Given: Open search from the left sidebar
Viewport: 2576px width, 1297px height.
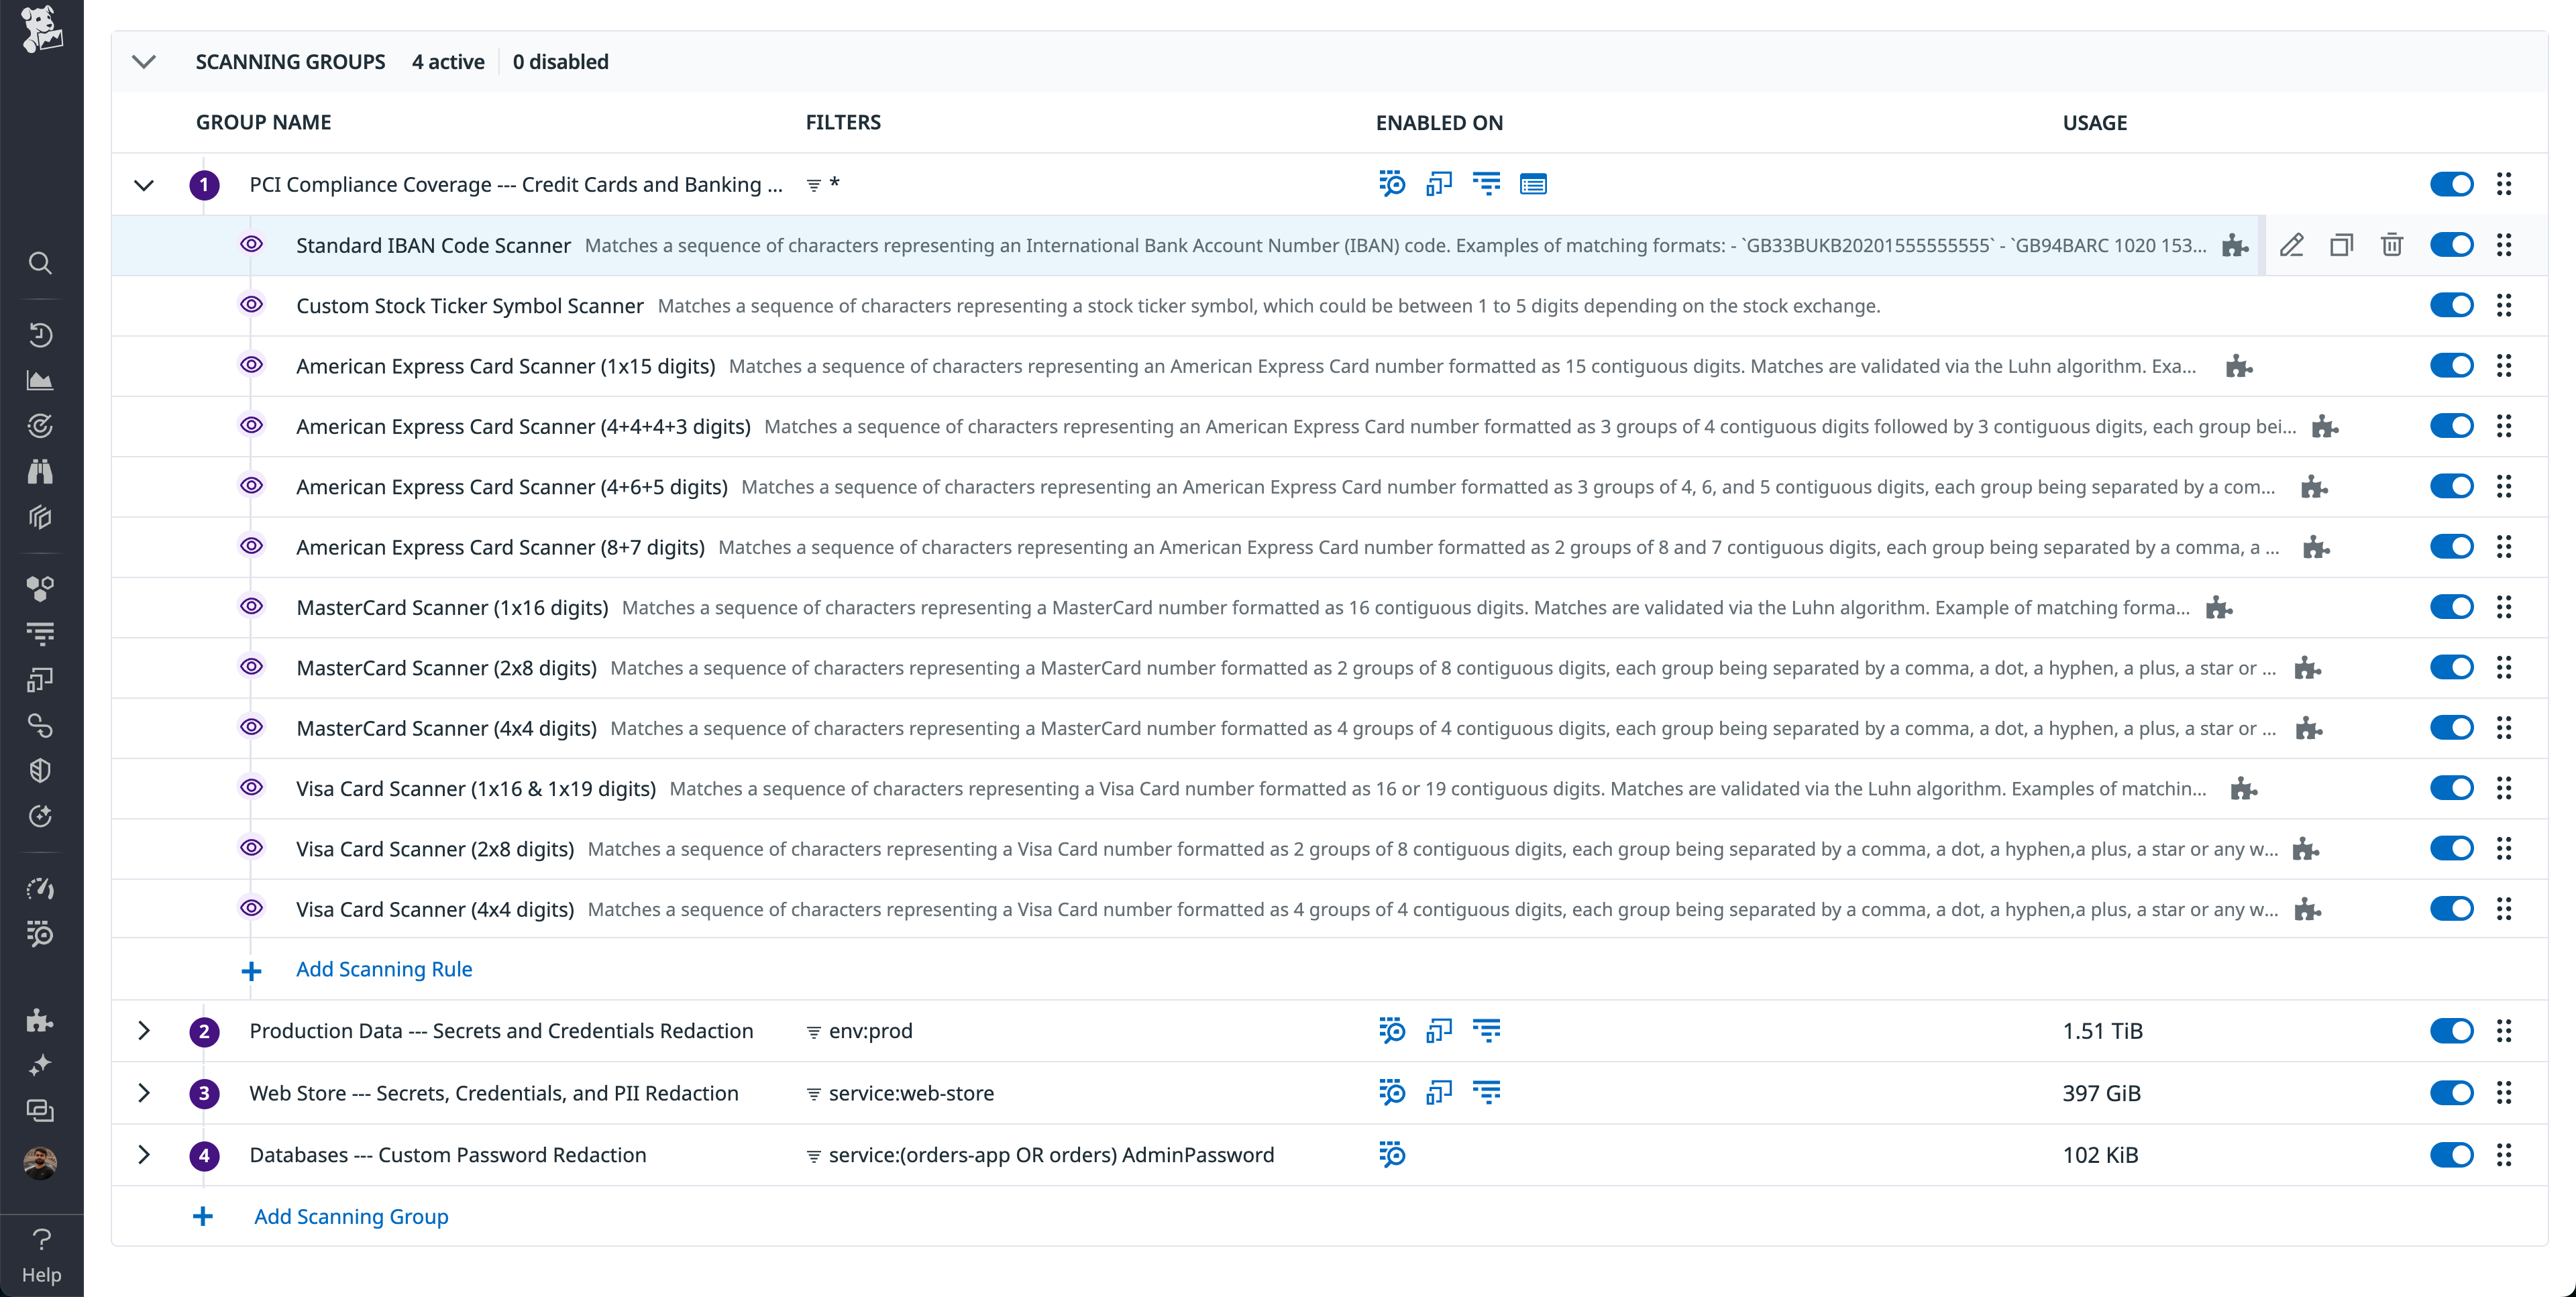Looking at the screenshot, I should [x=41, y=263].
